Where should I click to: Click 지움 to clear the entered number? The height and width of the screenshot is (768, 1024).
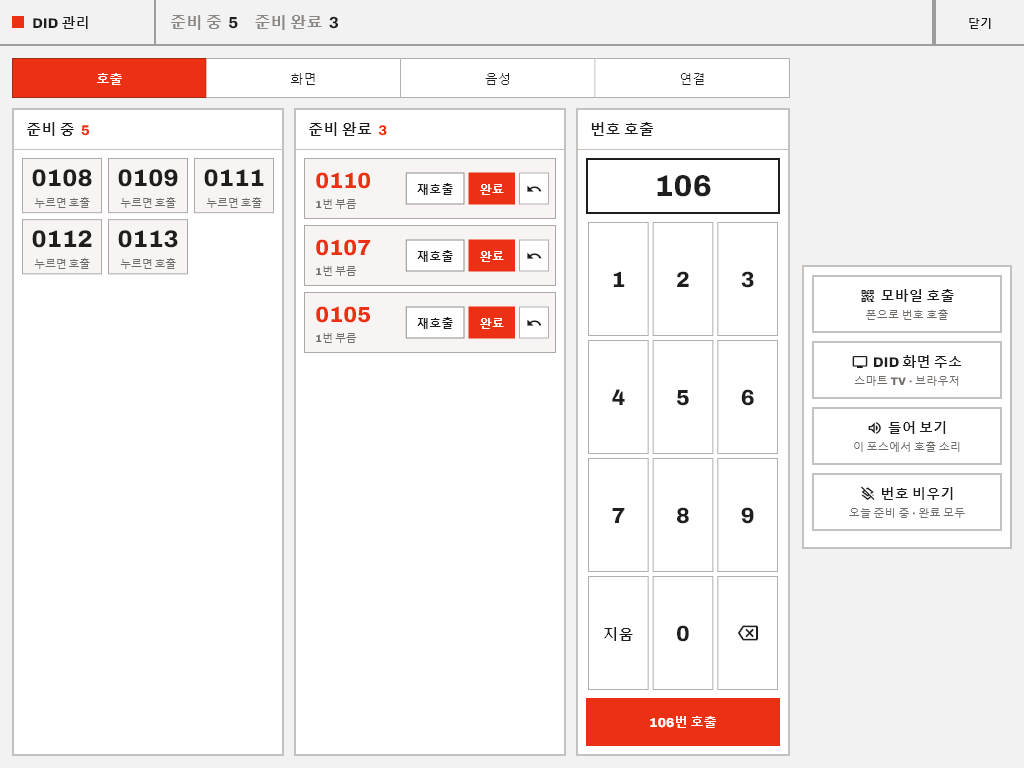pos(618,633)
